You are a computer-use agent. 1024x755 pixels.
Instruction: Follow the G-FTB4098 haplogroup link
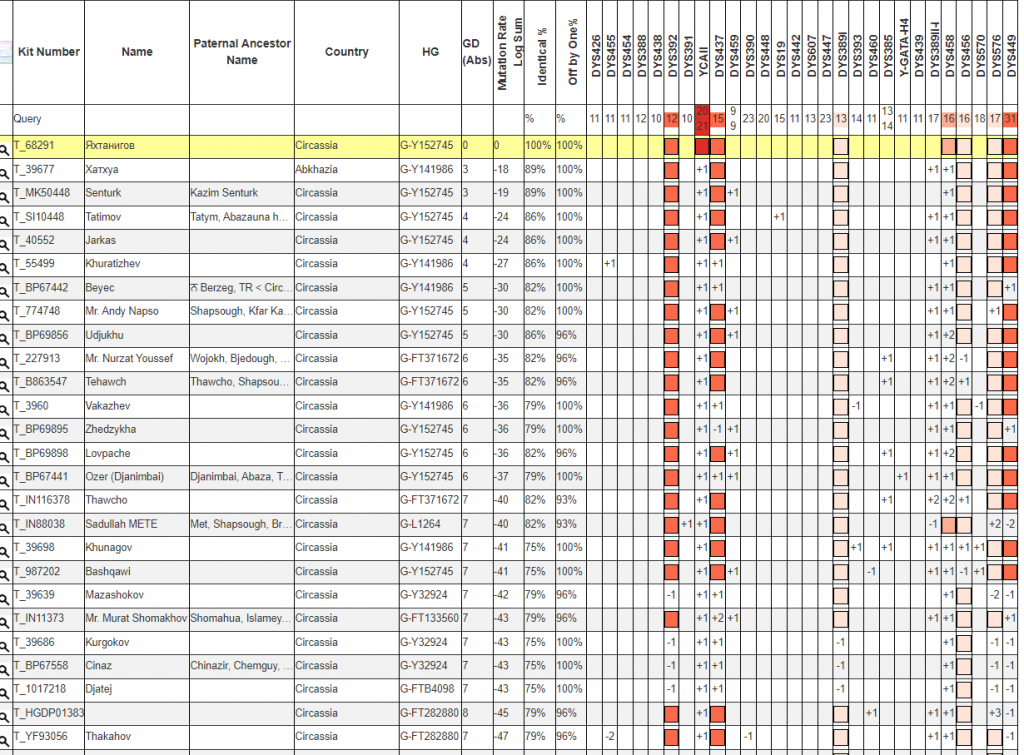(x=428, y=689)
